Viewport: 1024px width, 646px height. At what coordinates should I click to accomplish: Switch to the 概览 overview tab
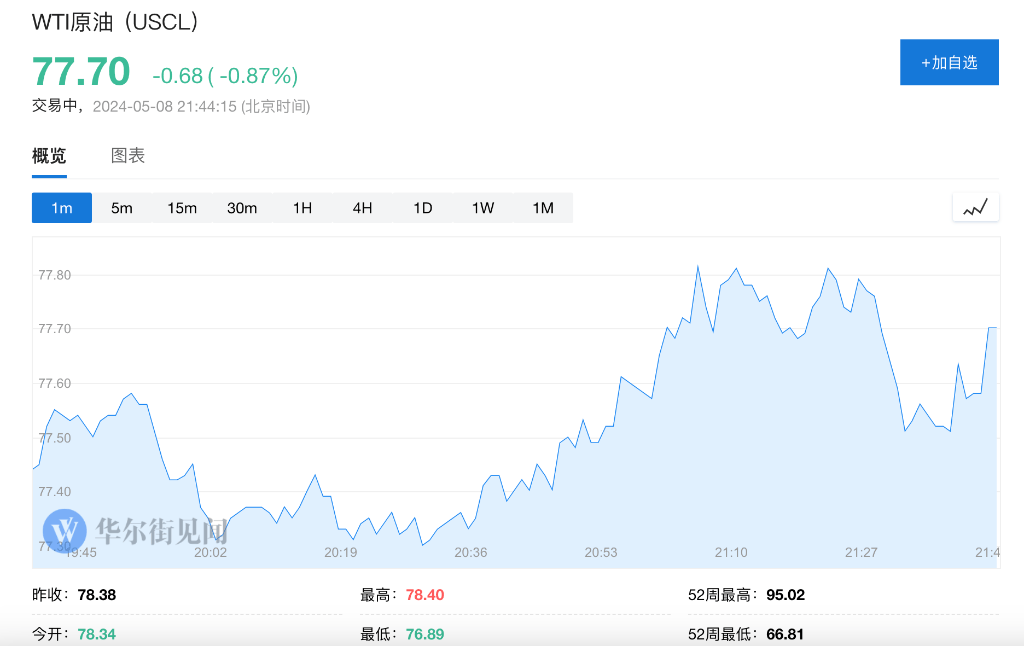point(49,155)
